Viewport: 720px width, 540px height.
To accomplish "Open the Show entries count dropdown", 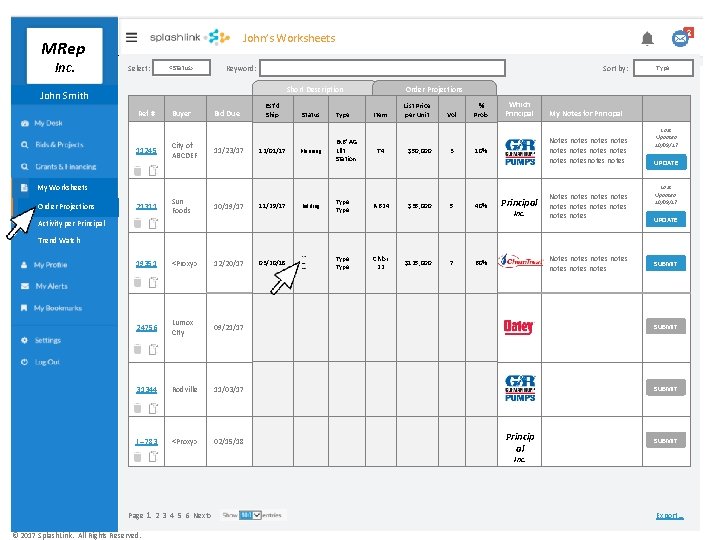I will [250, 515].
